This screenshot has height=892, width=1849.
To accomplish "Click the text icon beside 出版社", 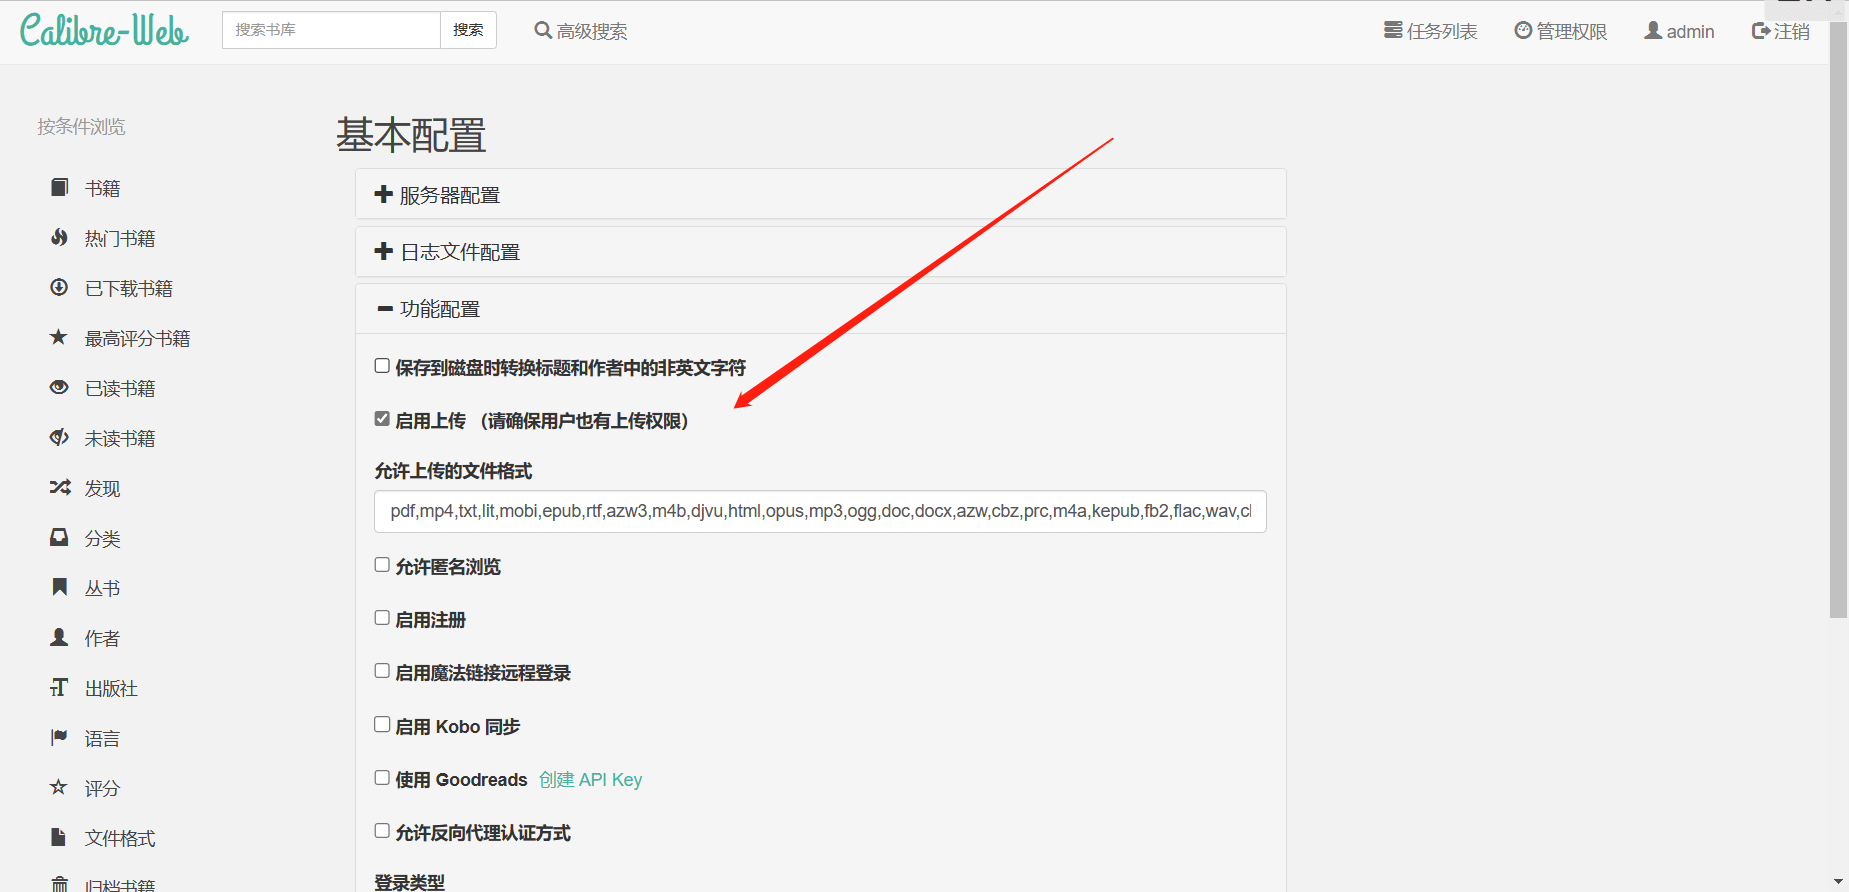I will click(60, 687).
